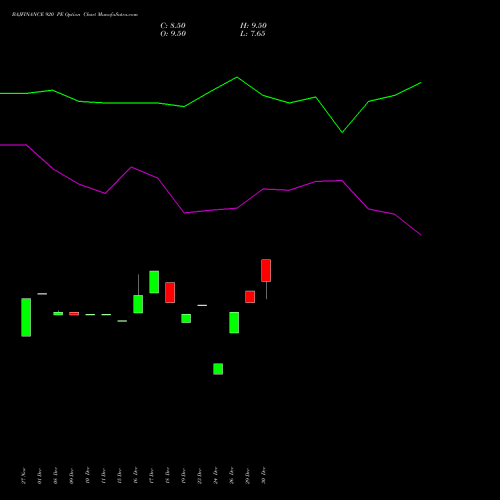Screen dimensions: 500x500
Task: Click the magenta line's lowest end point
Action: point(421,235)
